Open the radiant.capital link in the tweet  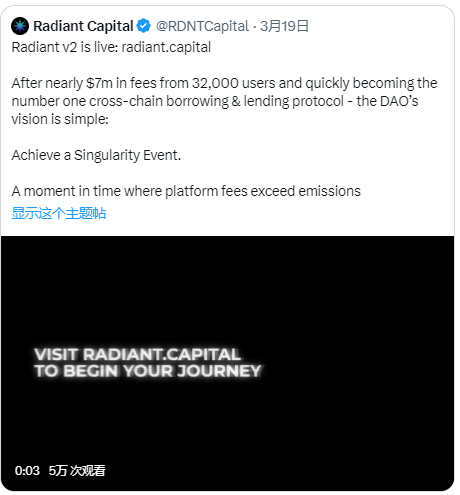tap(166, 47)
